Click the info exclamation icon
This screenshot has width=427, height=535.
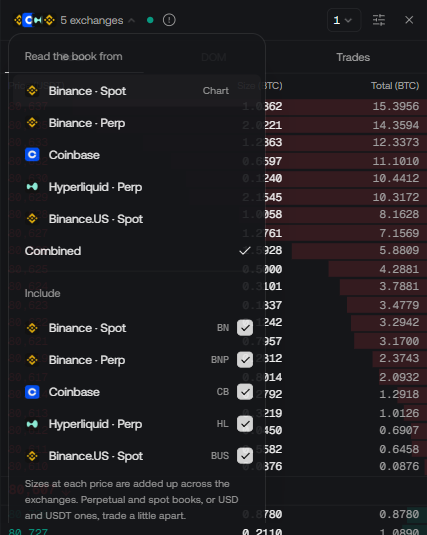tap(169, 20)
